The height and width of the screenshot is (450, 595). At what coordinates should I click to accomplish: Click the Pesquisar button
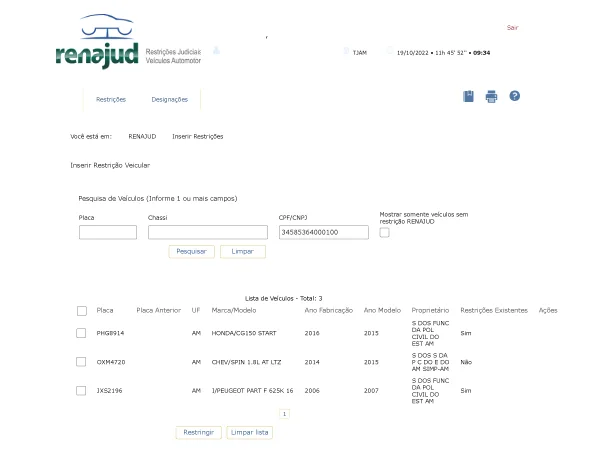point(192,252)
